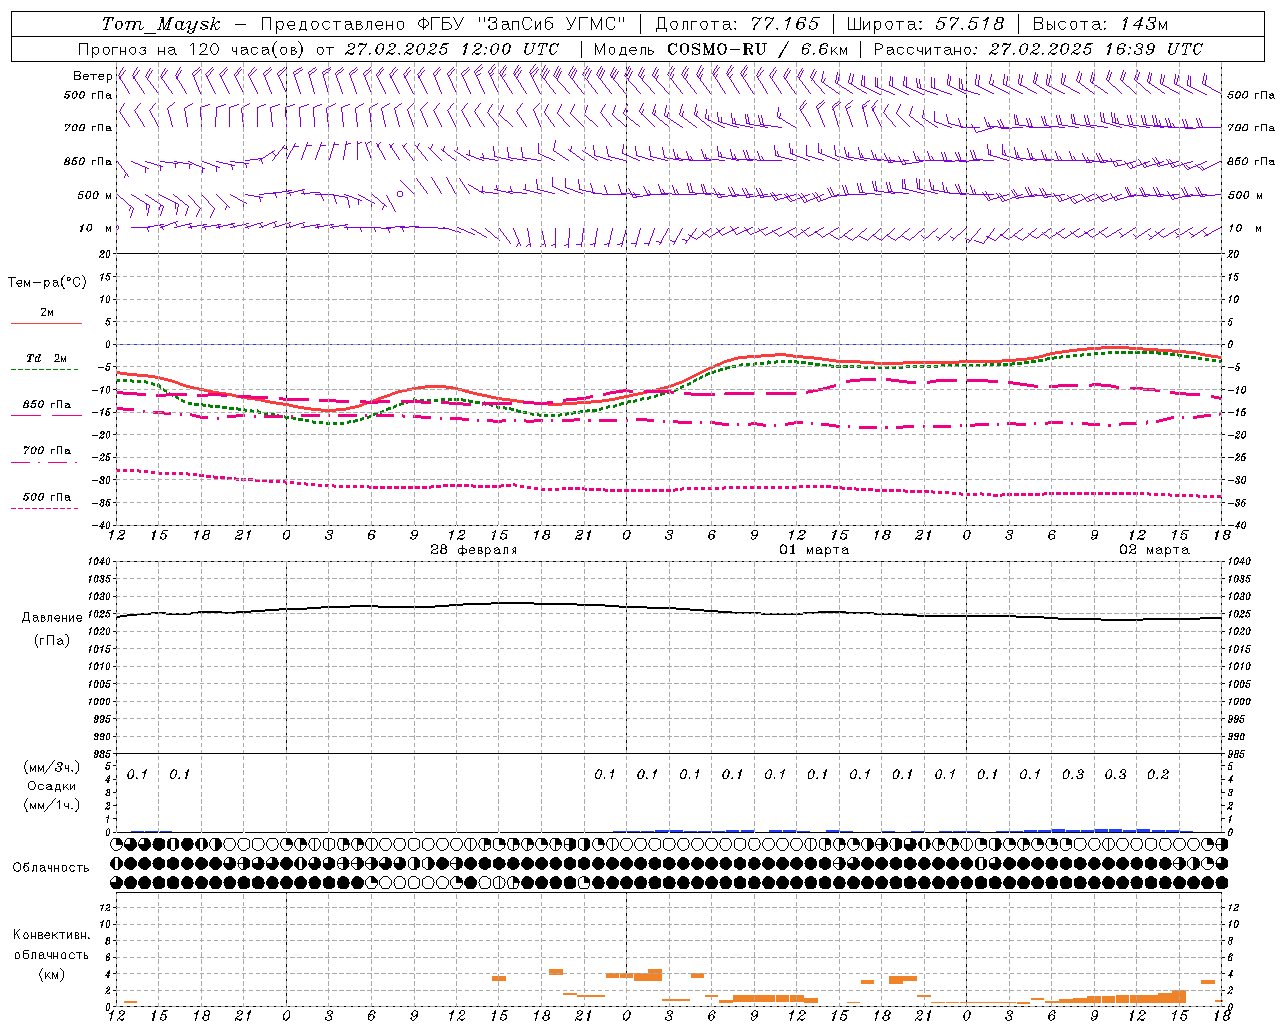Select the Облачность cloudiness row label
Screen dimensions: 1280x1024
[x=51, y=867]
